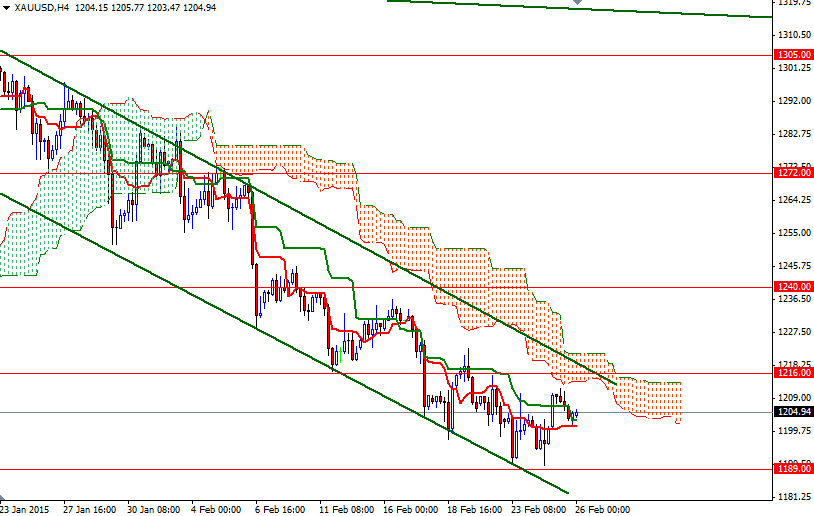Image resolution: width=814 pixels, height=516 pixels.
Task: Click the 26 Feb 00:00 time axis label
Action: (601, 508)
